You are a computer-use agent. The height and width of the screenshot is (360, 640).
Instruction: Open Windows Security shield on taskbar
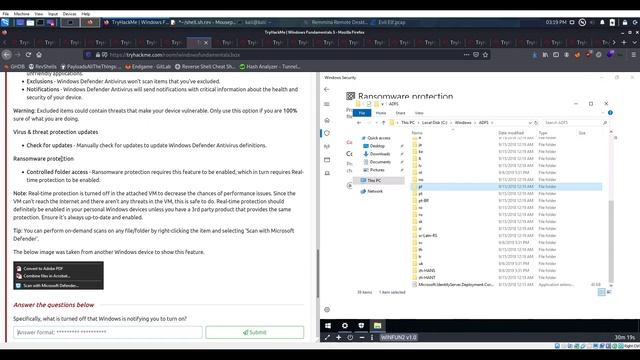tap(361, 326)
